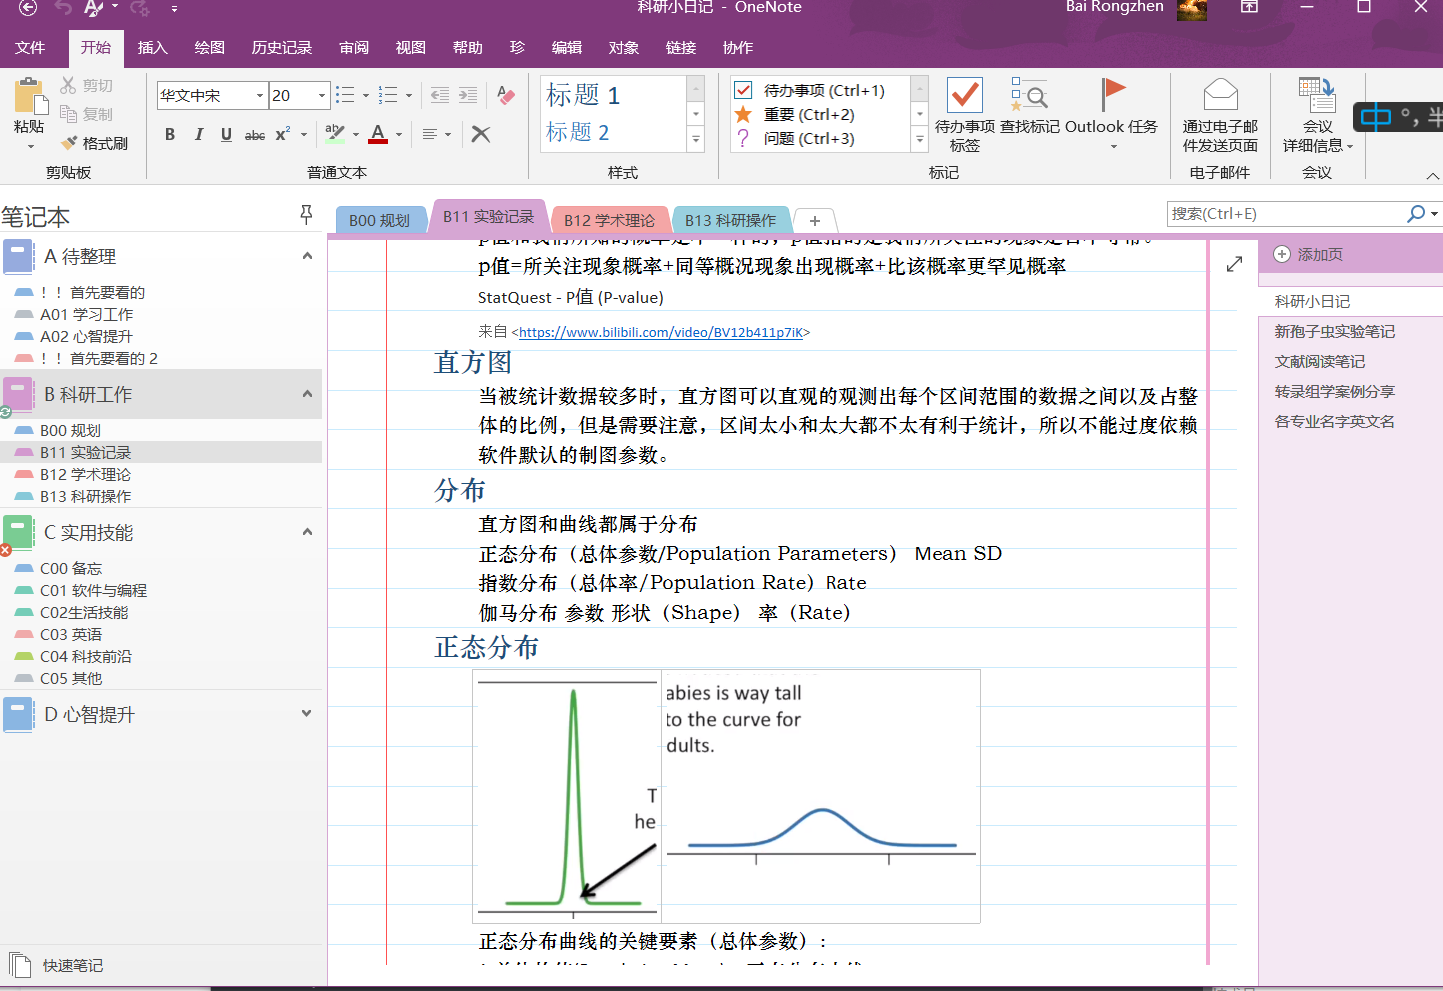This screenshot has height=991, width=1443.
Task: Toggle Italic formatting
Action: pyautogui.click(x=198, y=134)
